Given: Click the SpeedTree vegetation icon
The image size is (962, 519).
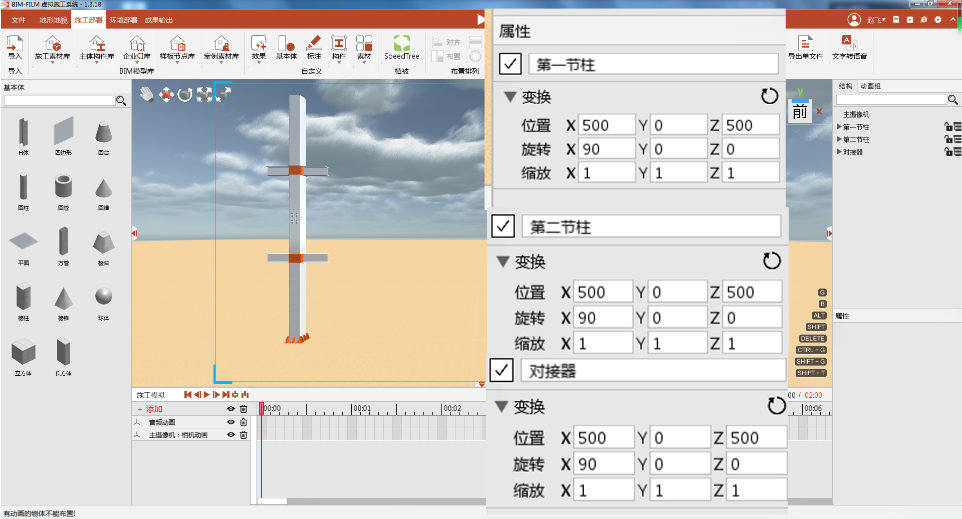Looking at the screenshot, I should [402, 44].
